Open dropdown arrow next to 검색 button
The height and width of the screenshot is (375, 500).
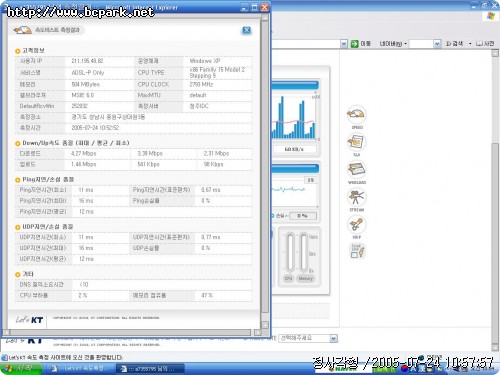pyautogui.click(x=470, y=44)
